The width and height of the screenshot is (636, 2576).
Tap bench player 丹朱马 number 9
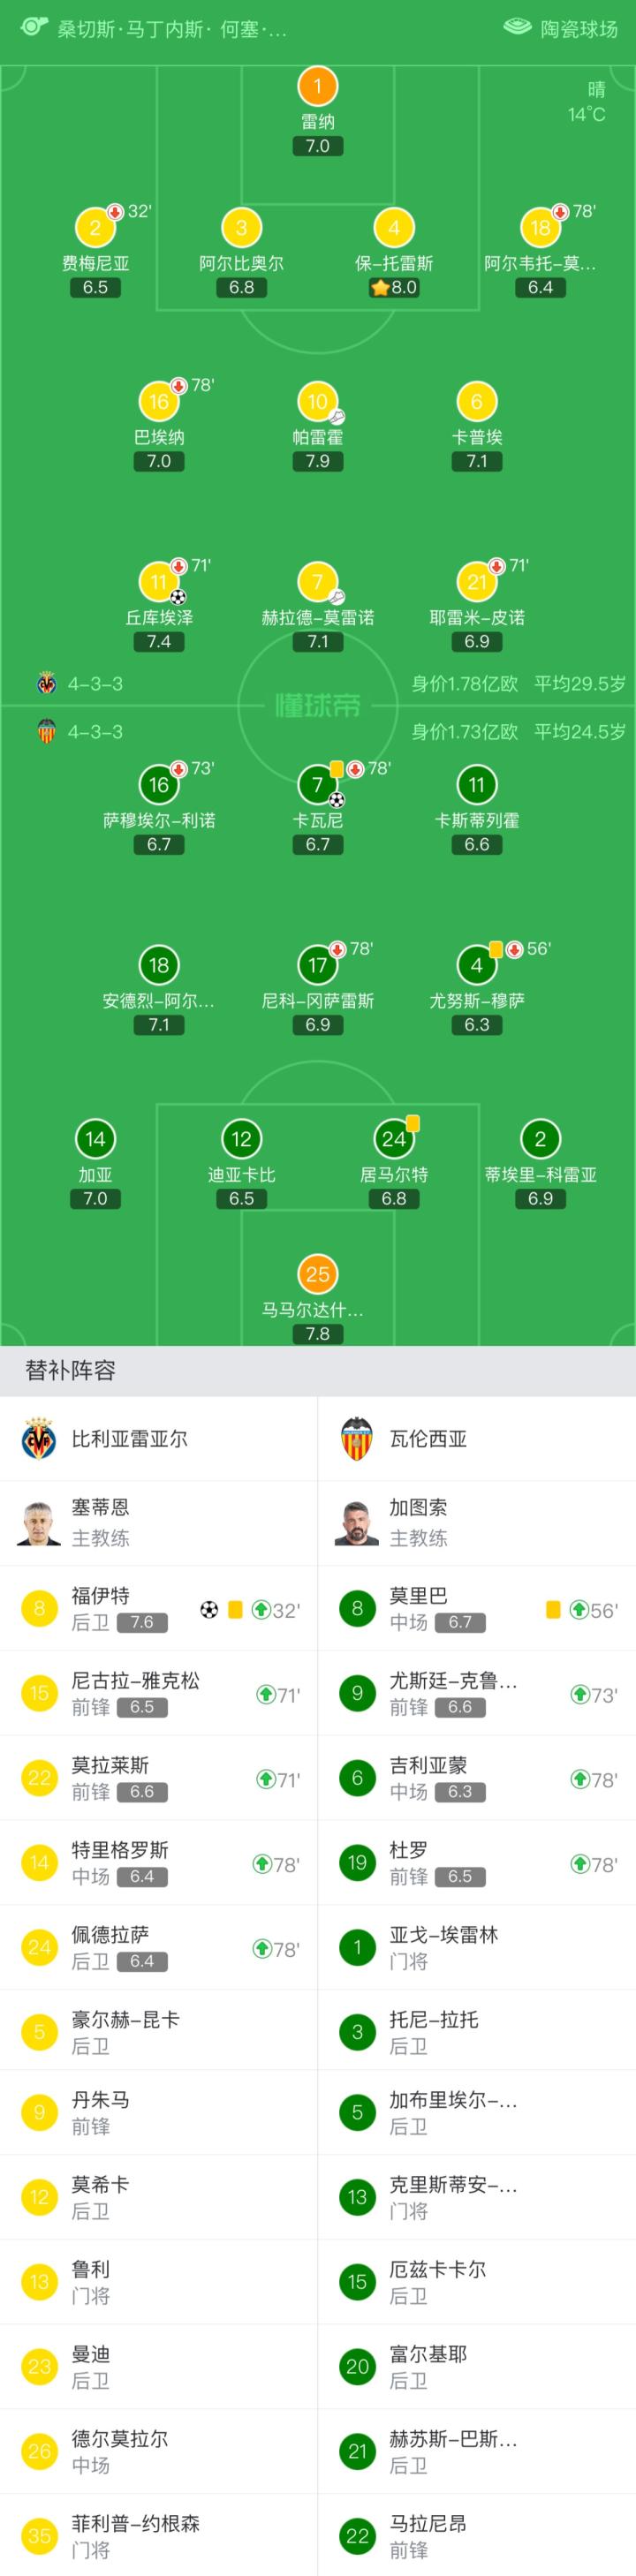pos(159,2112)
